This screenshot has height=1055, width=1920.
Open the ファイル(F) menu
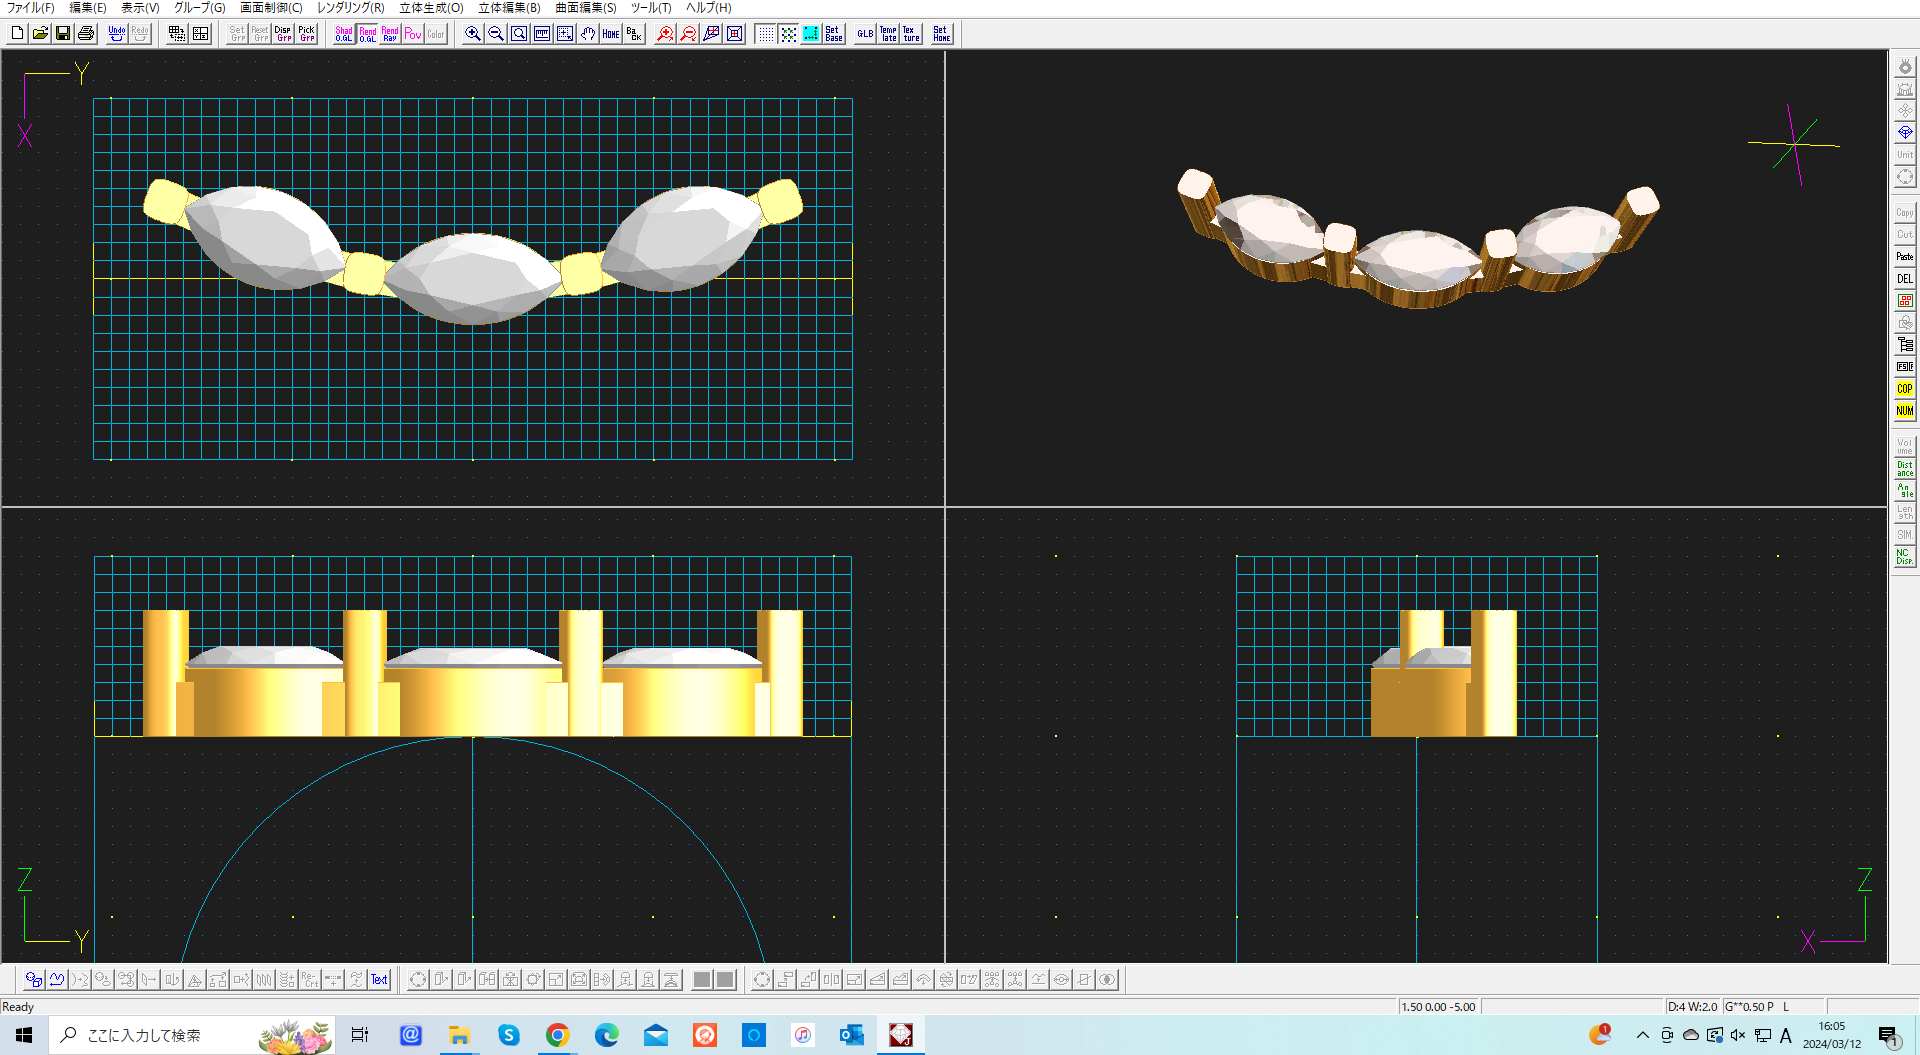coord(30,8)
